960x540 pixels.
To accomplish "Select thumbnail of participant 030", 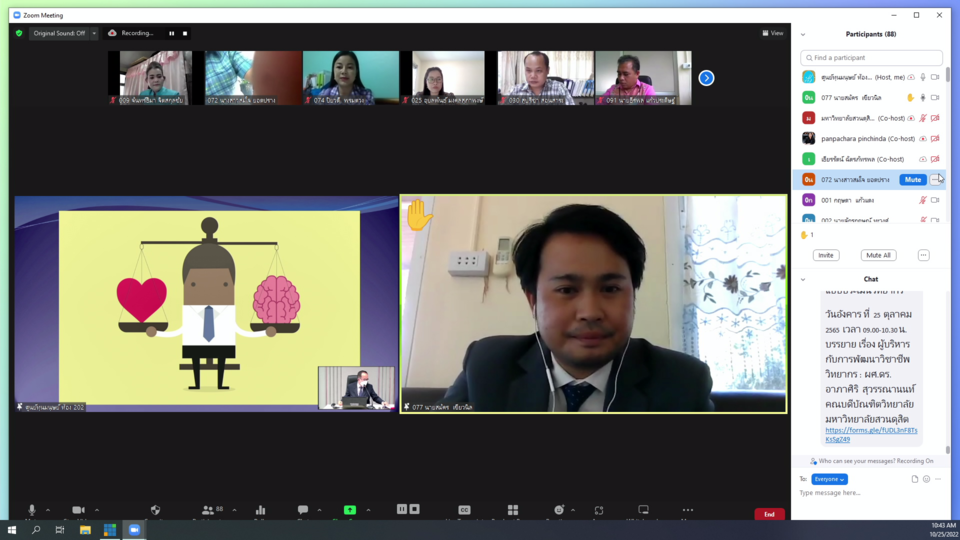I will (546, 78).
